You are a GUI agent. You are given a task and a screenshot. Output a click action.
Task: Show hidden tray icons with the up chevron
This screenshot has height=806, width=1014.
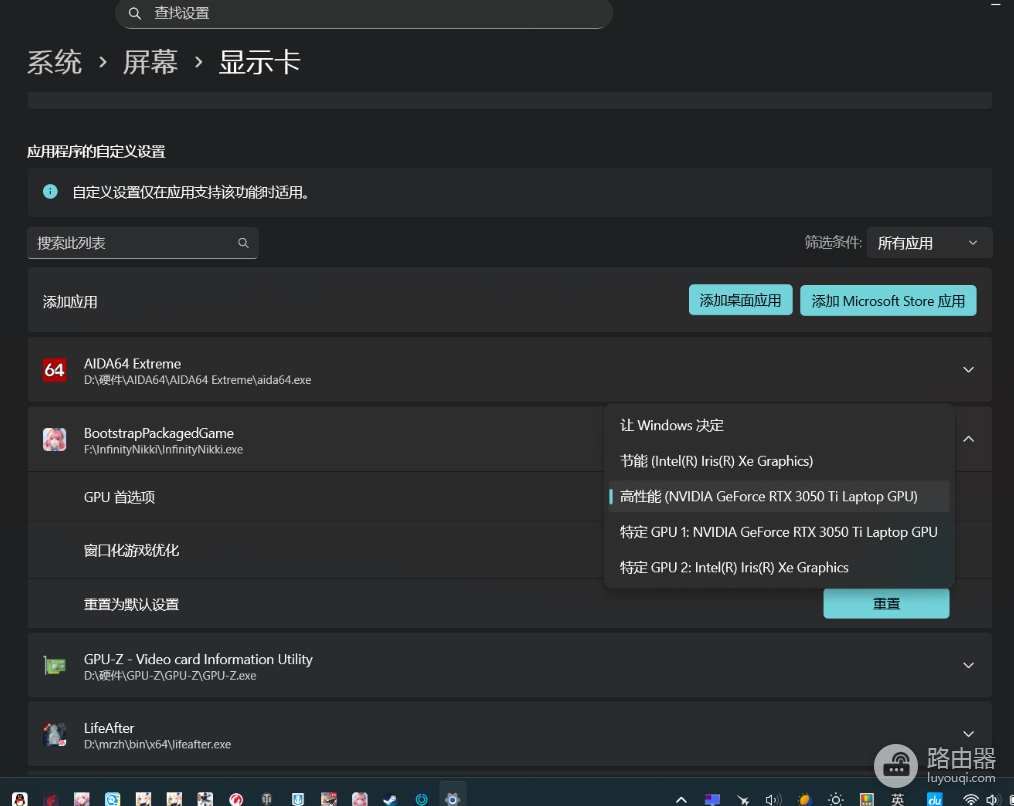(x=681, y=800)
